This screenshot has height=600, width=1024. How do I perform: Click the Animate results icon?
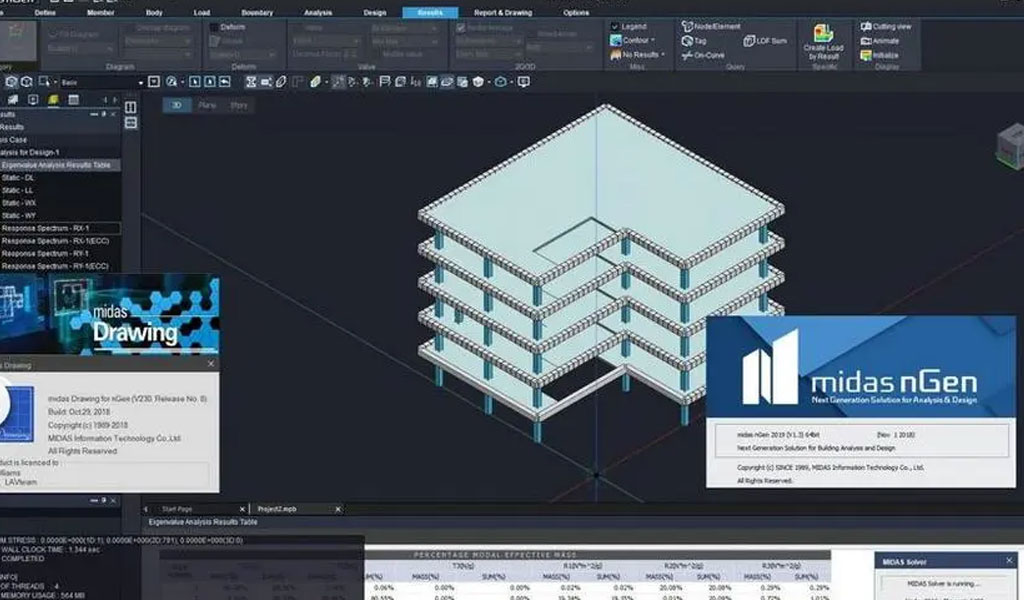pos(866,41)
